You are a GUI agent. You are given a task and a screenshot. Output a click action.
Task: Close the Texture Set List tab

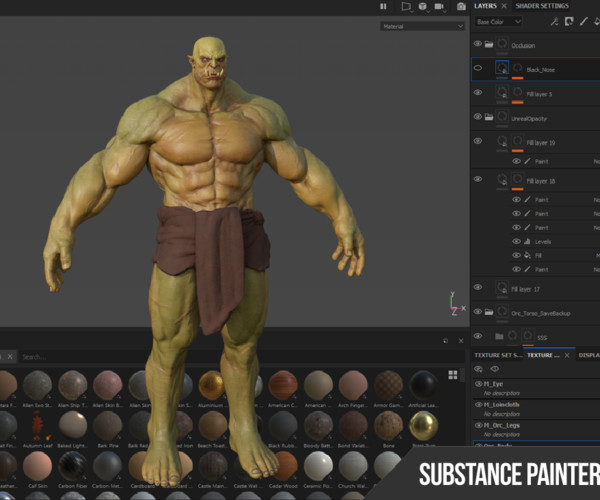click(567, 355)
